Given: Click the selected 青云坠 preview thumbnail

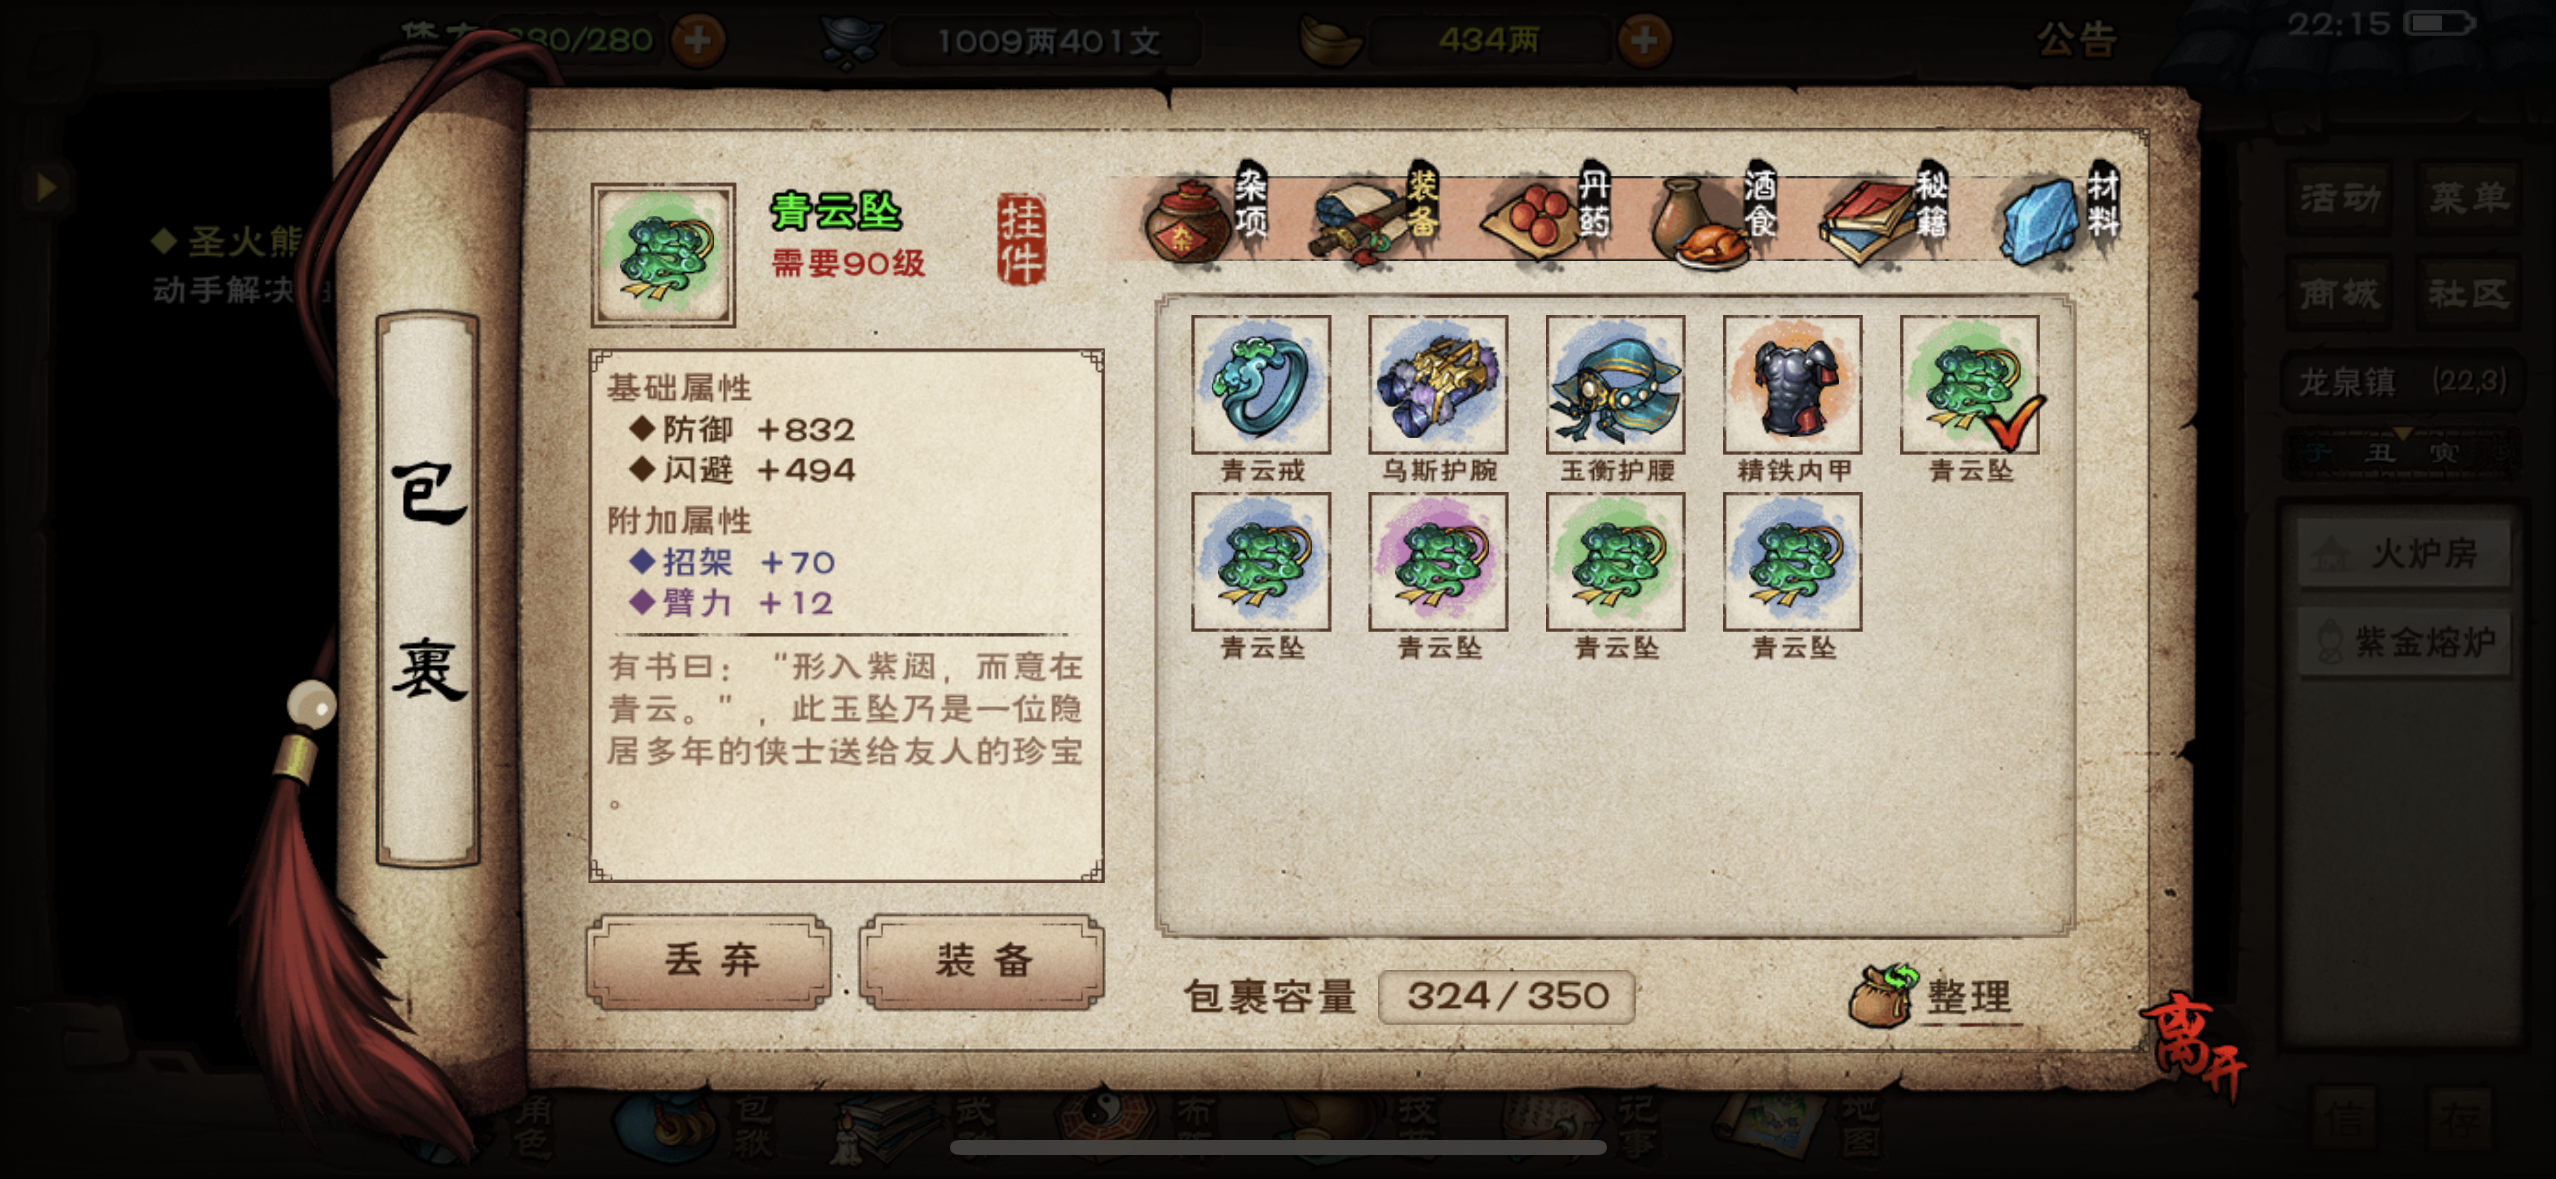Looking at the screenshot, I should 663,255.
